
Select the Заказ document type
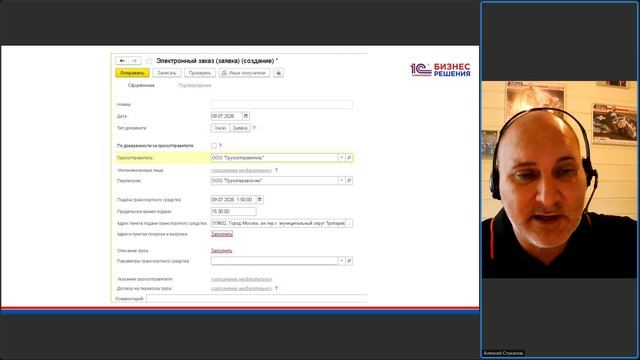pyautogui.click(x=220, y=128)
